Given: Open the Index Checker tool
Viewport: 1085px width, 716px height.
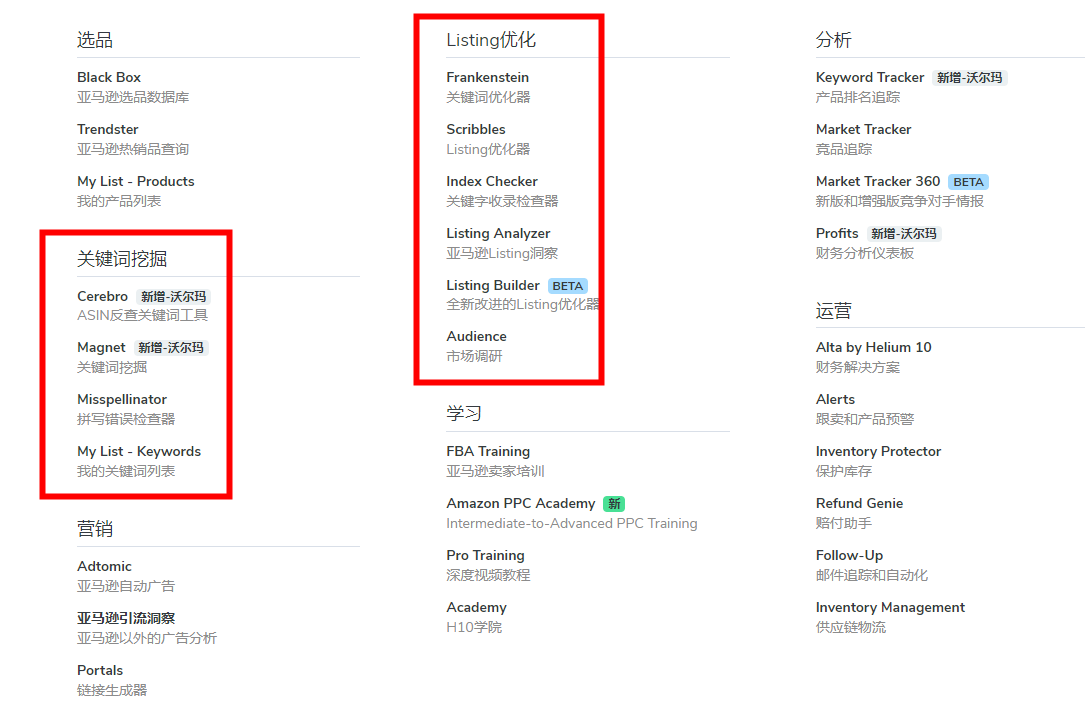Looking at the screenshot, I should (x=492, y=182).
